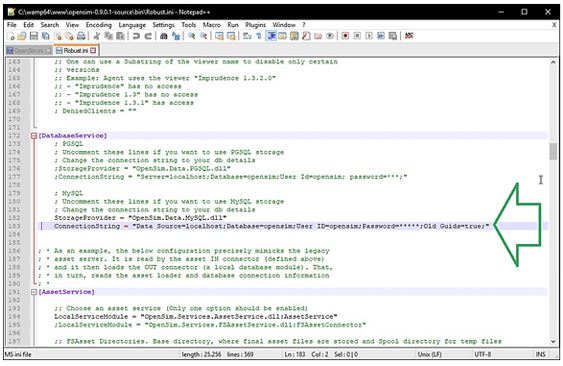Click the Replace toolbar icon
This screenshot has height=366, width=563.
(176, 36)
